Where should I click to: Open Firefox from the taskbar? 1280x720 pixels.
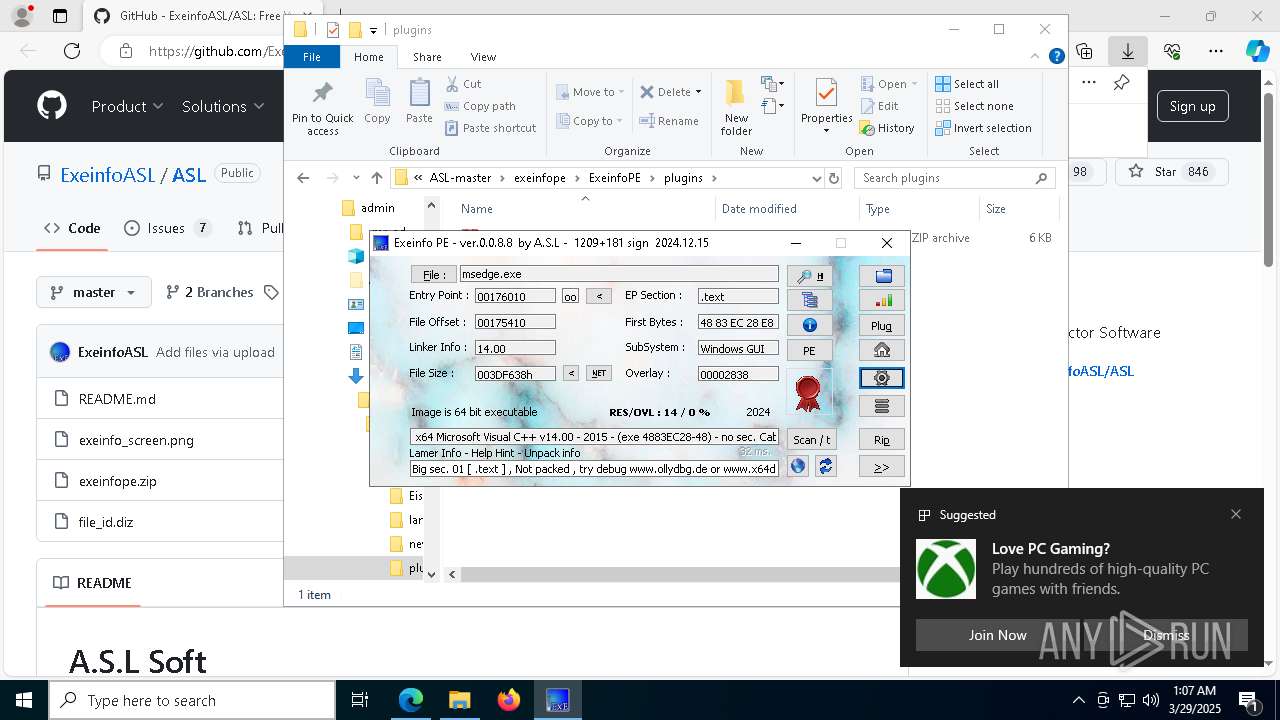click(509, 700)
